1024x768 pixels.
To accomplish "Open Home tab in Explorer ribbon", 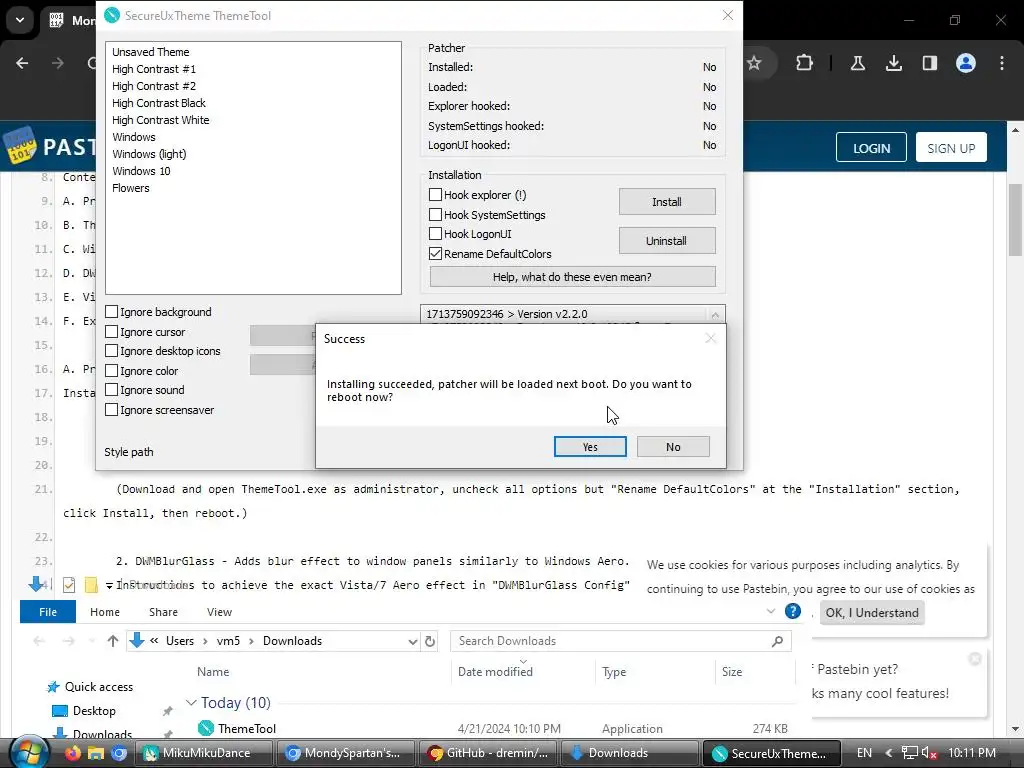I will click(x=104, y=612).
